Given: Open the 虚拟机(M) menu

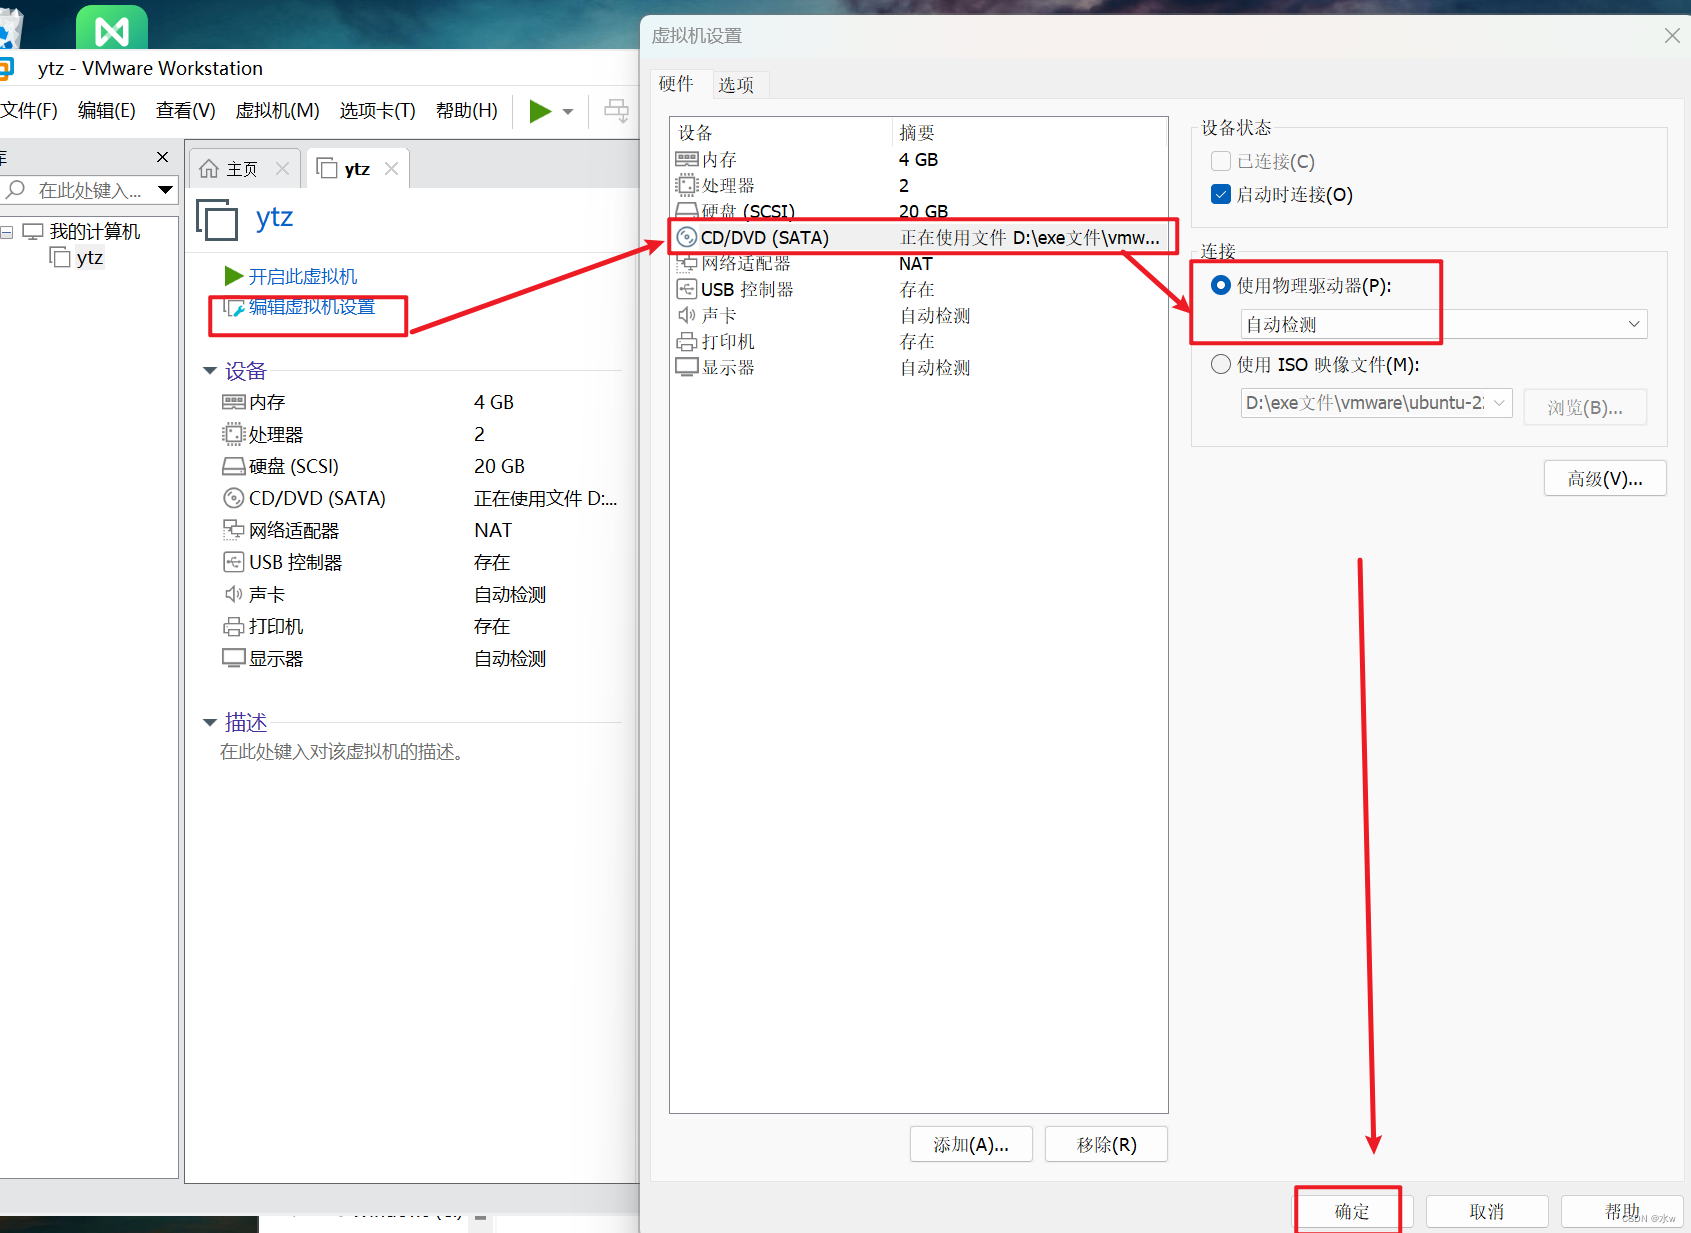Looking at the screenshot, I should pos(277,110).
